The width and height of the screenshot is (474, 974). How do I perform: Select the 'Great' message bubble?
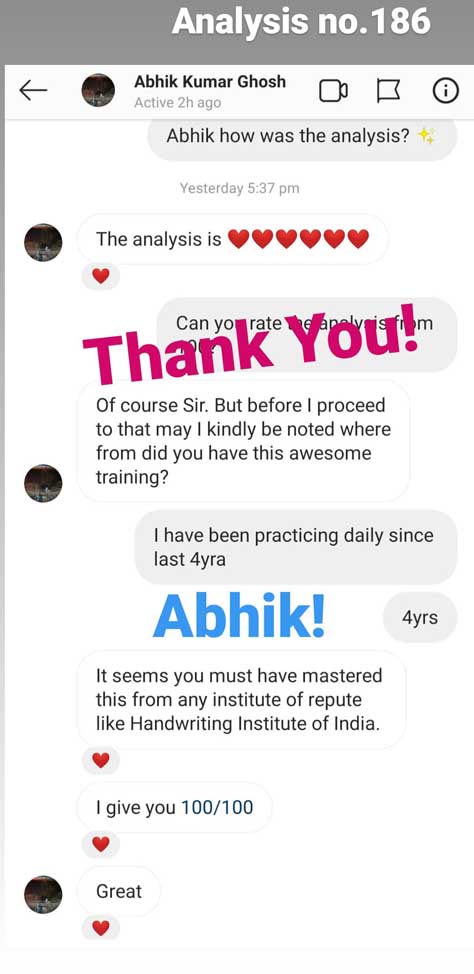point(119,891)
